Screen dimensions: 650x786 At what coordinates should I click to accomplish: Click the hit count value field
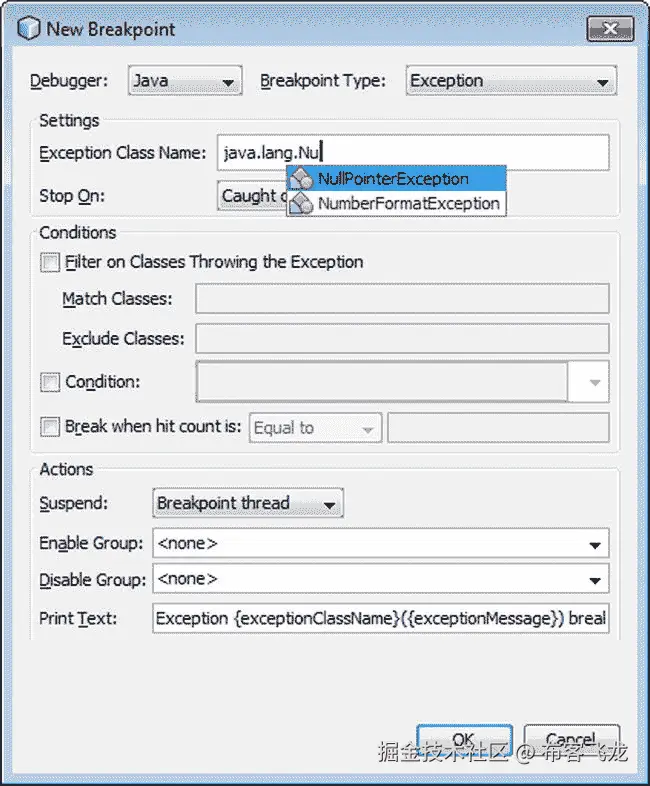coord(498,428)
